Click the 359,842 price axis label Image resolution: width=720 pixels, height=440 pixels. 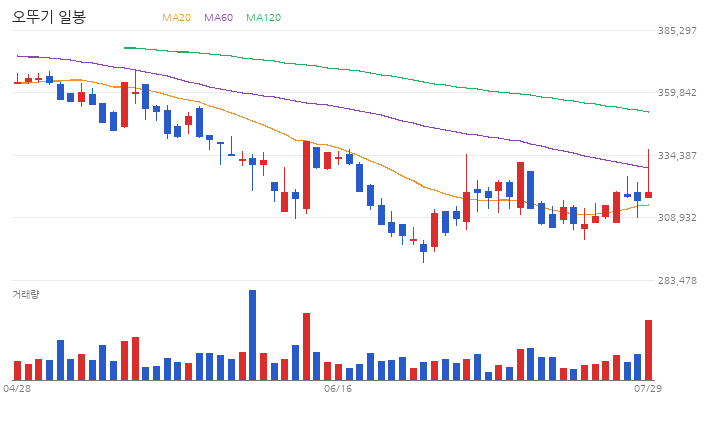677,93
